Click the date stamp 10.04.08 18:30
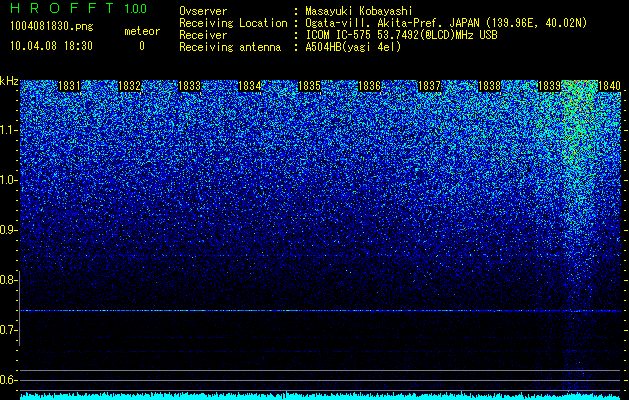 (x=51, y=46)
